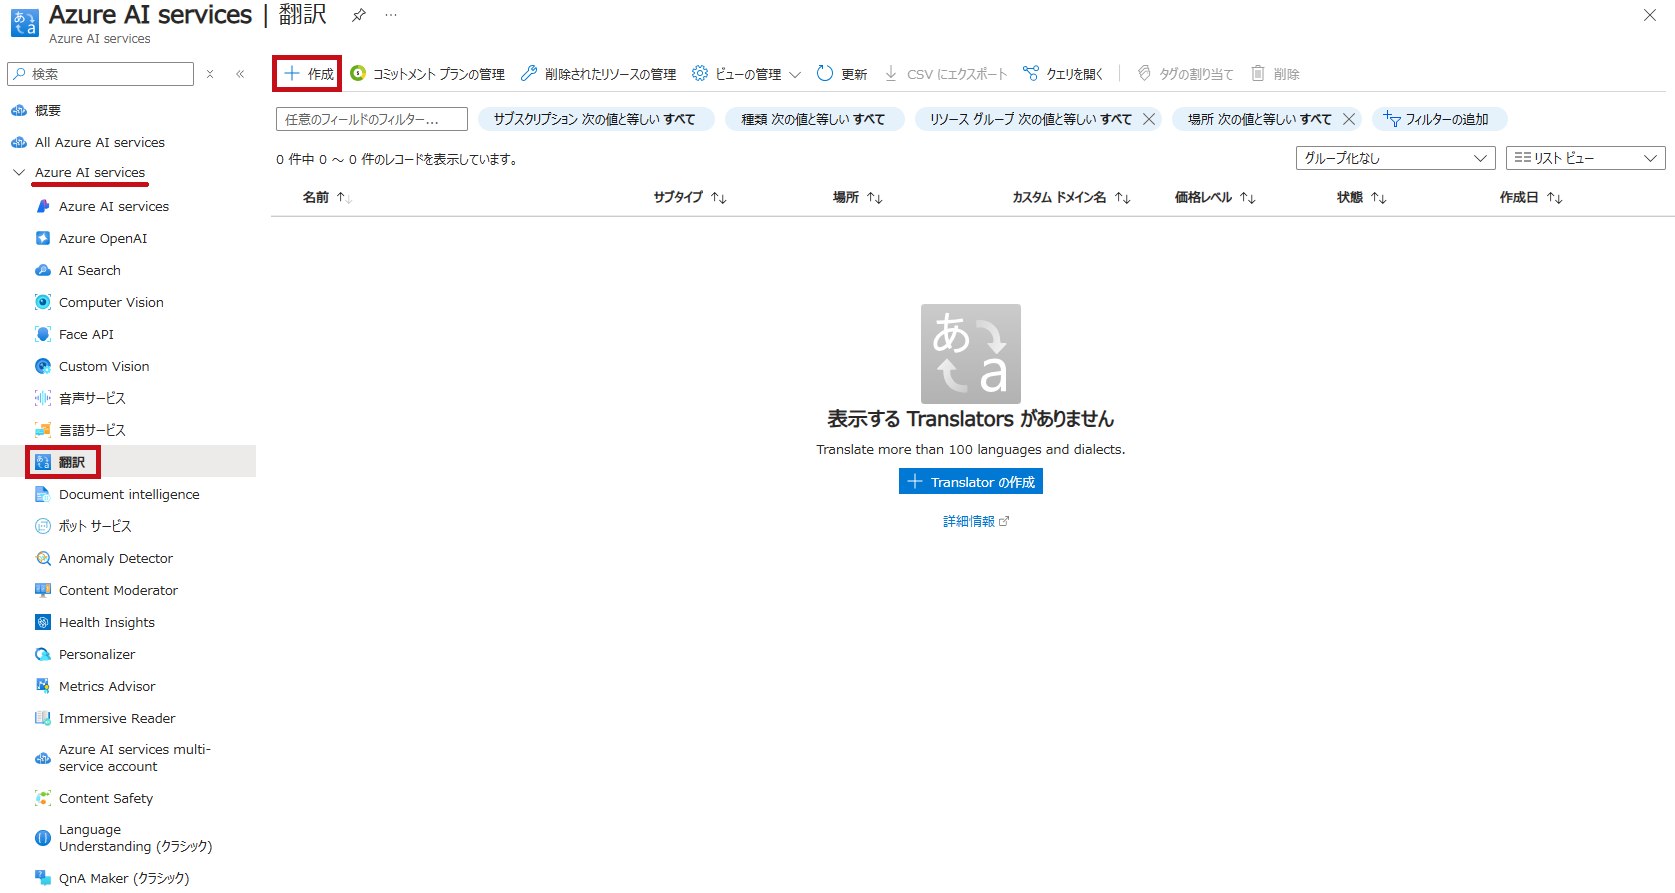Screen dimensions: 1675x893
Task: Open the サブスクリプション filter pill
Action: click(595, 119)
